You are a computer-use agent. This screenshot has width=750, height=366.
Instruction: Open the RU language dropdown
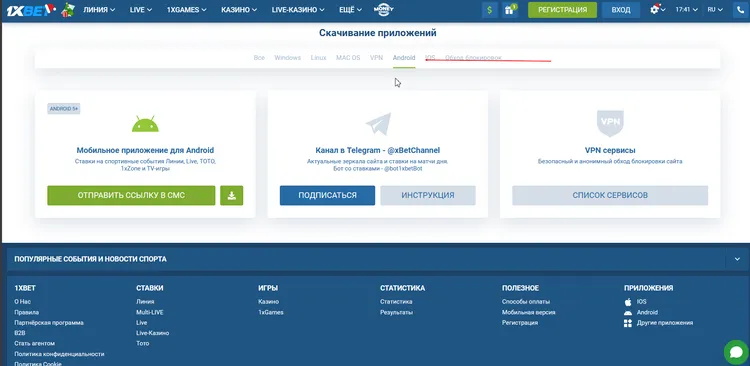click(715, 10)
